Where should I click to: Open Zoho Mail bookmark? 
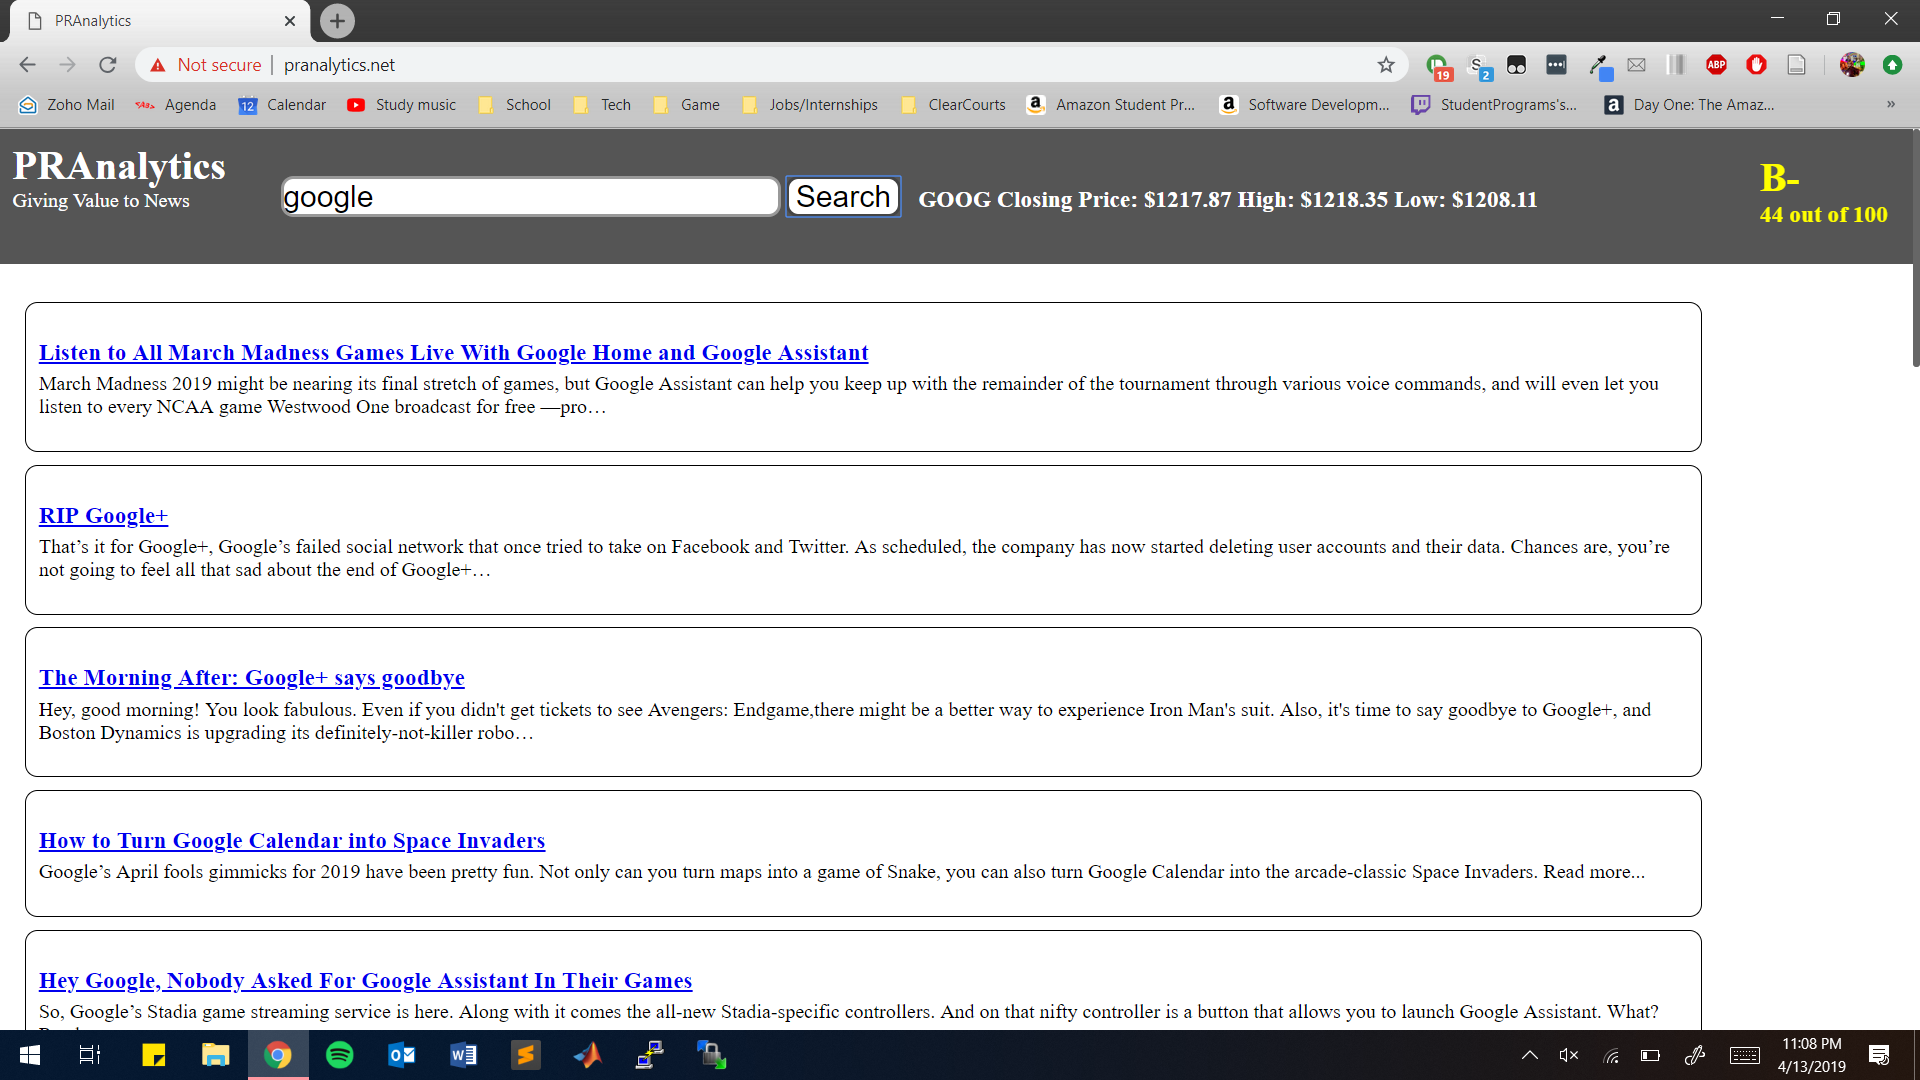pos(67,105)
